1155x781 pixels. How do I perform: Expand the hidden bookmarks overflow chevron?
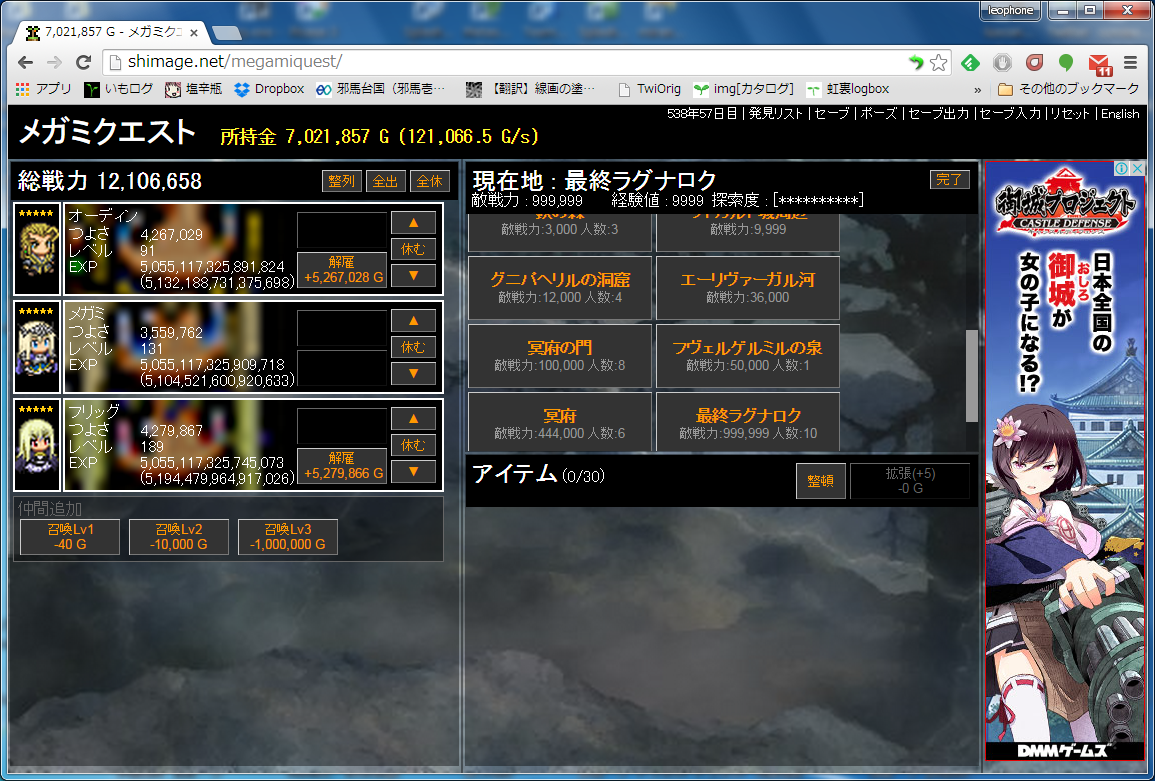click(x=978, y=89)
